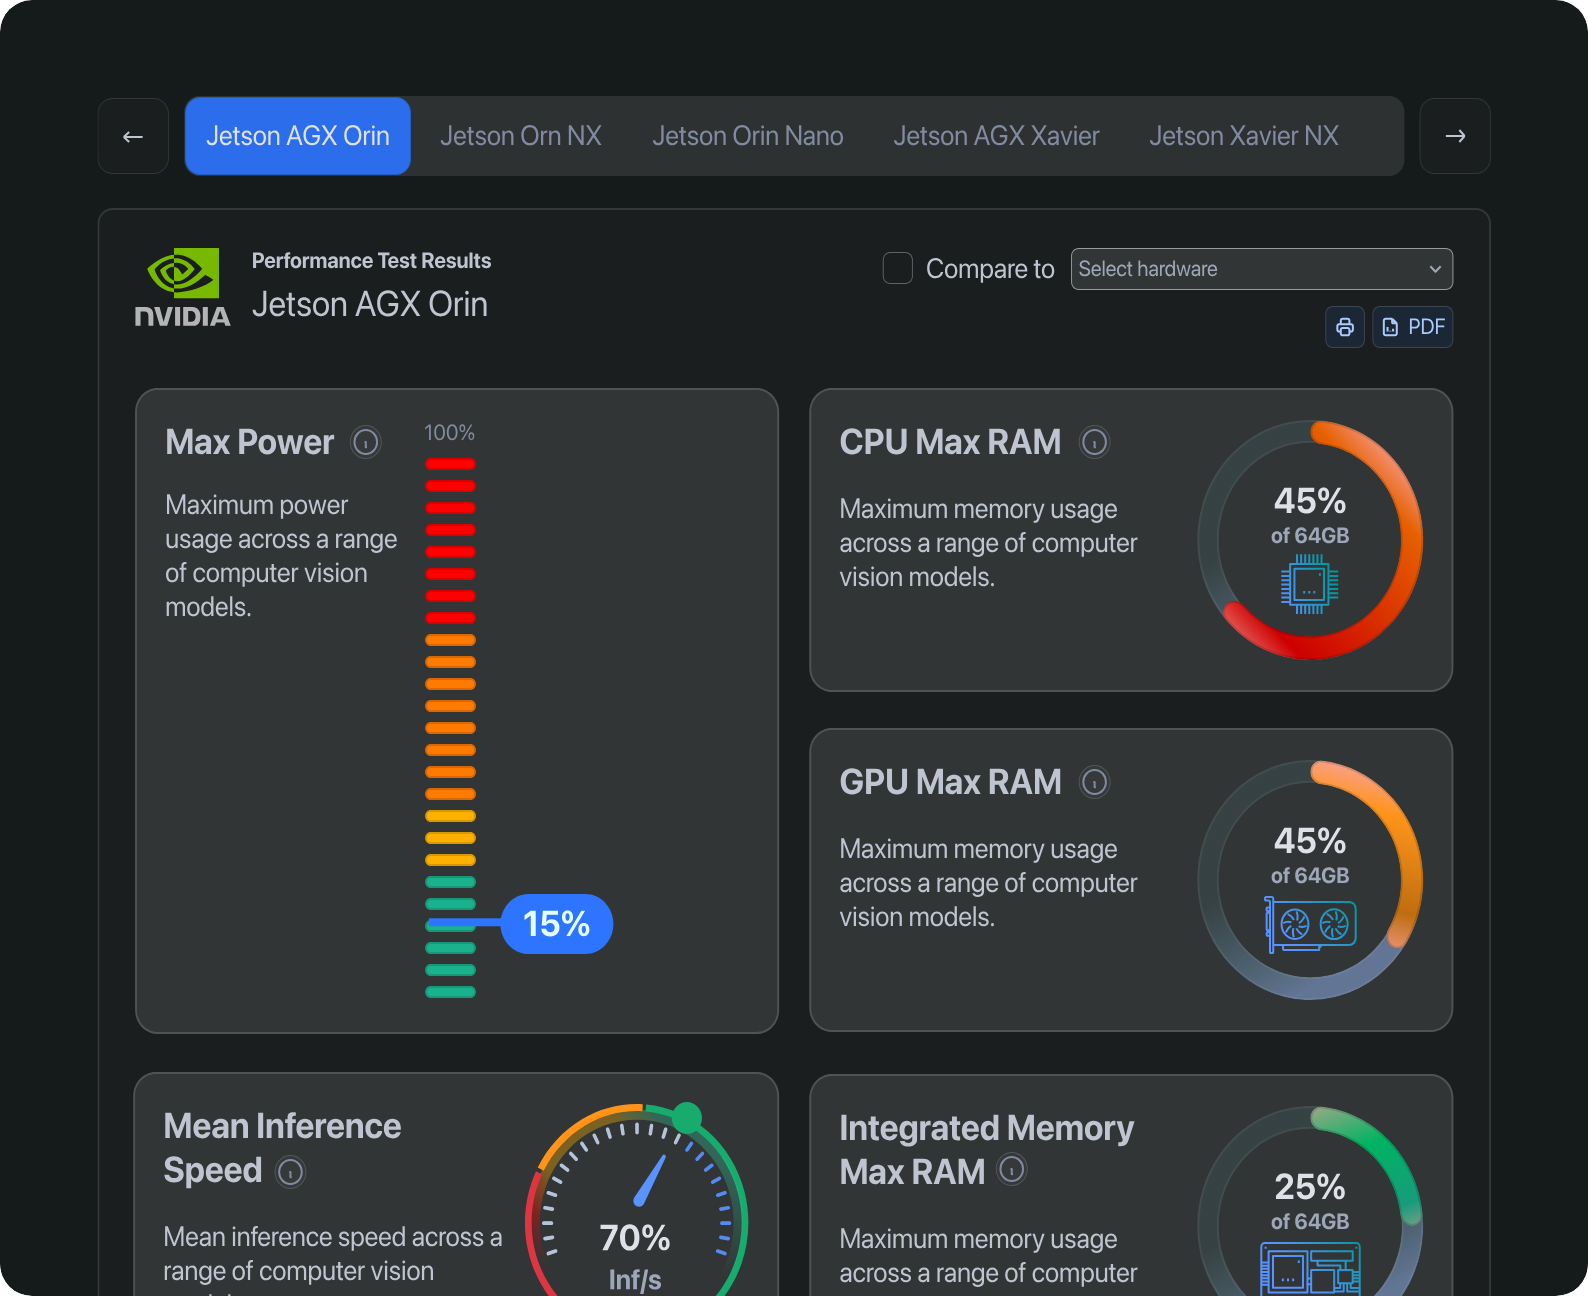Open info icon for Mean Inference Speed
The height and width of the screenshot is (1296, 1588).
(290, 1172)
